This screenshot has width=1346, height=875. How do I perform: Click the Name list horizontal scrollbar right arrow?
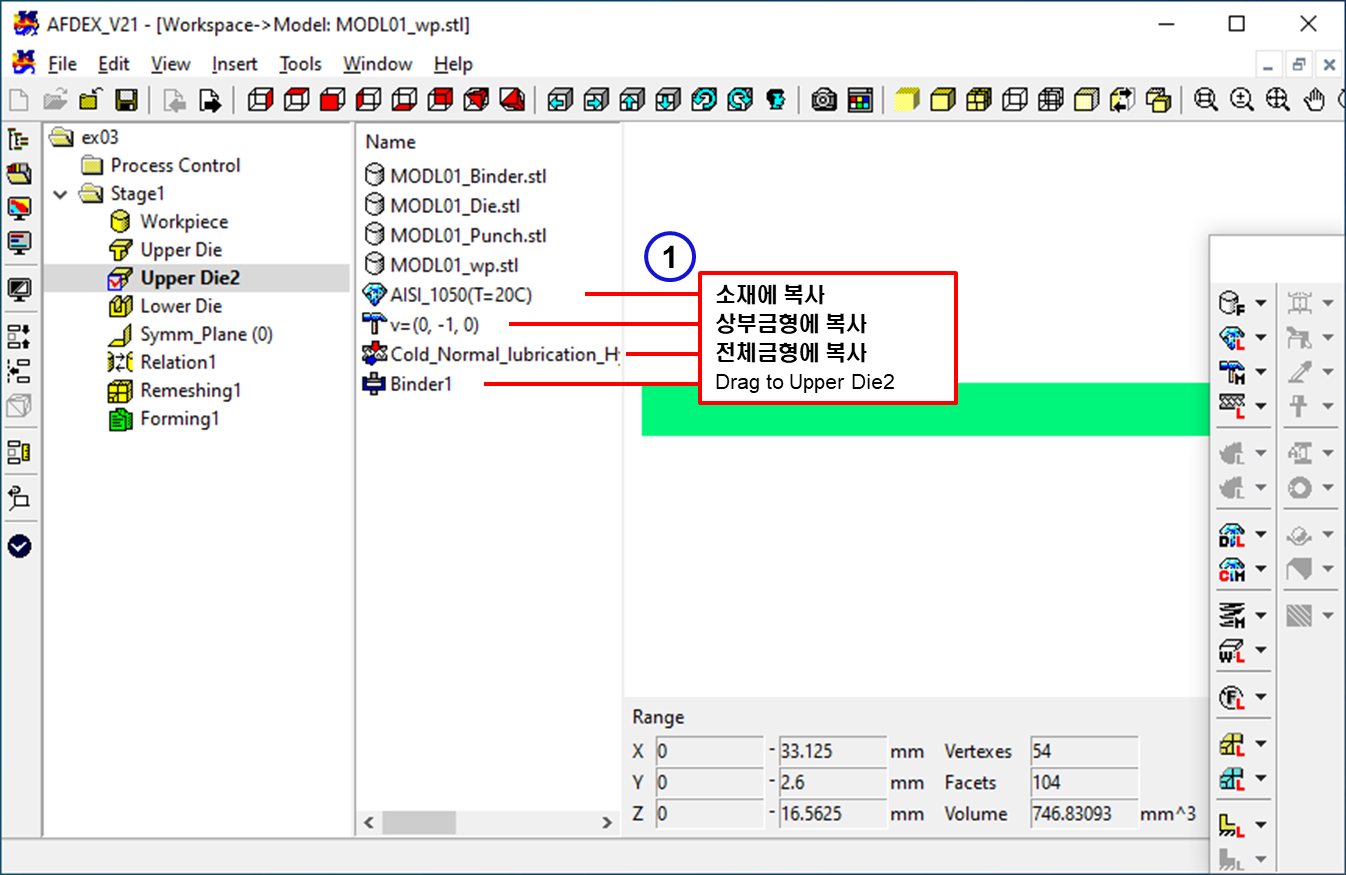[x=606, y=823]
